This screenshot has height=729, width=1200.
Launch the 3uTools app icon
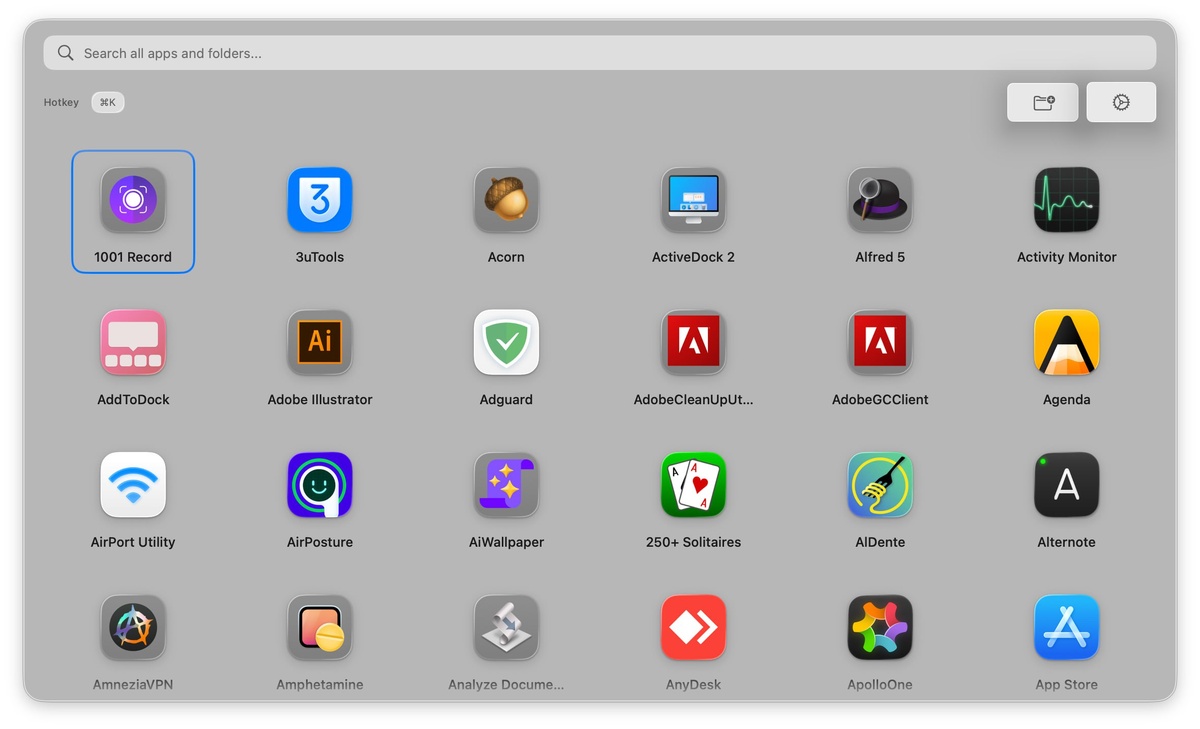pos(320,200)
